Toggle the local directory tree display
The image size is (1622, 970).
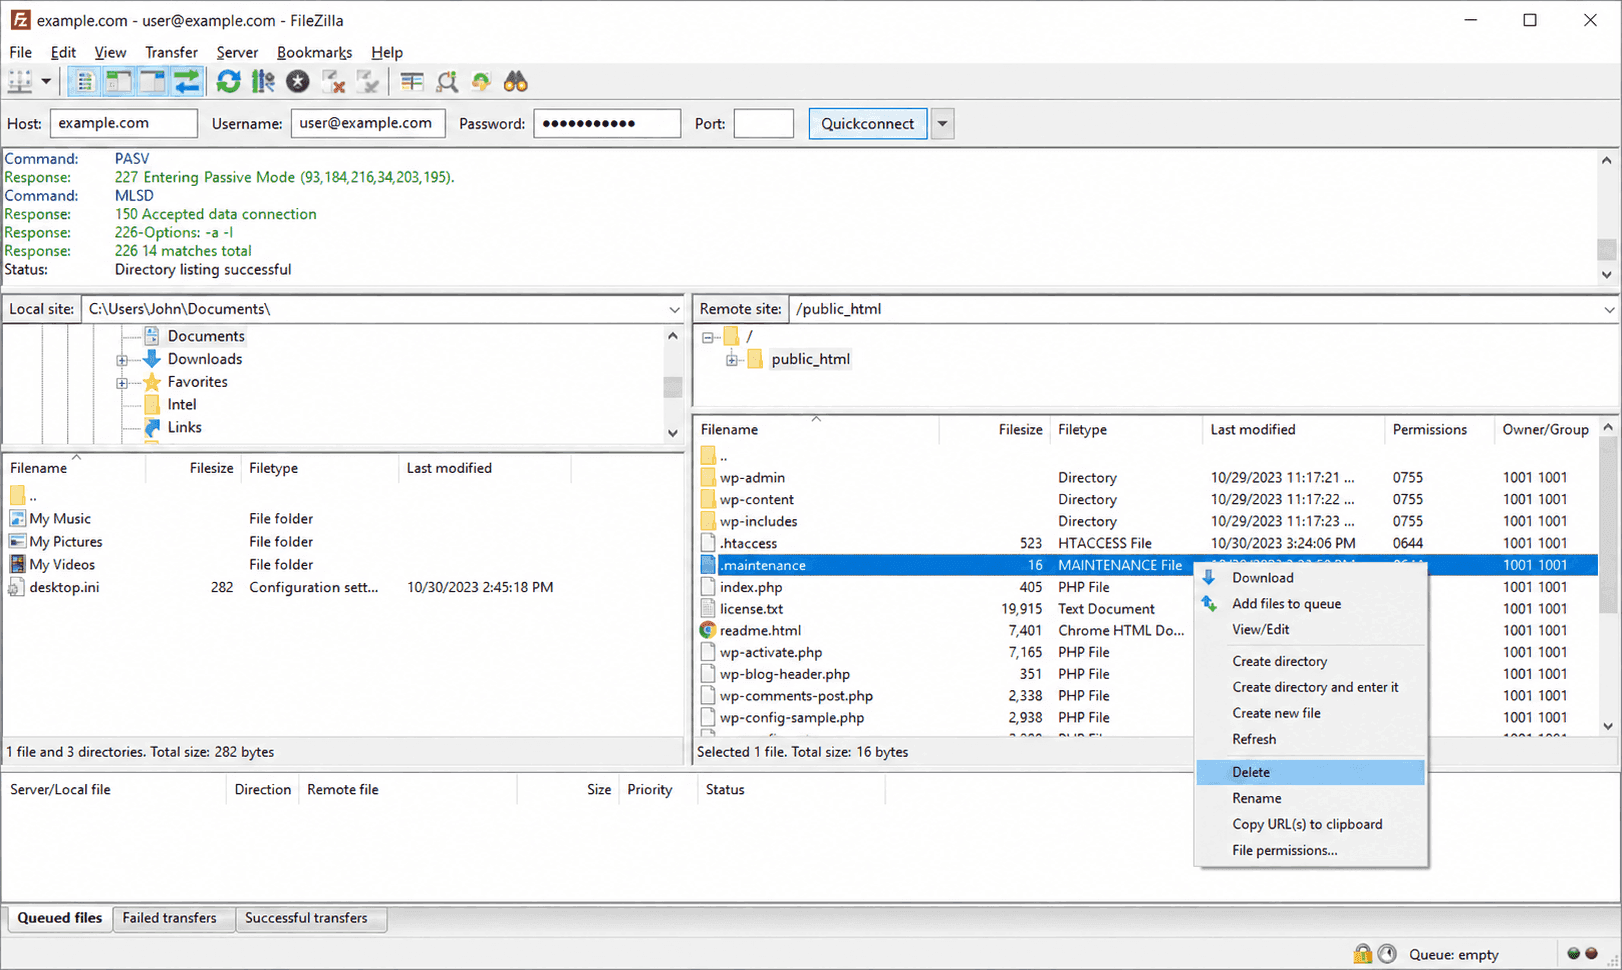[119, 82]
